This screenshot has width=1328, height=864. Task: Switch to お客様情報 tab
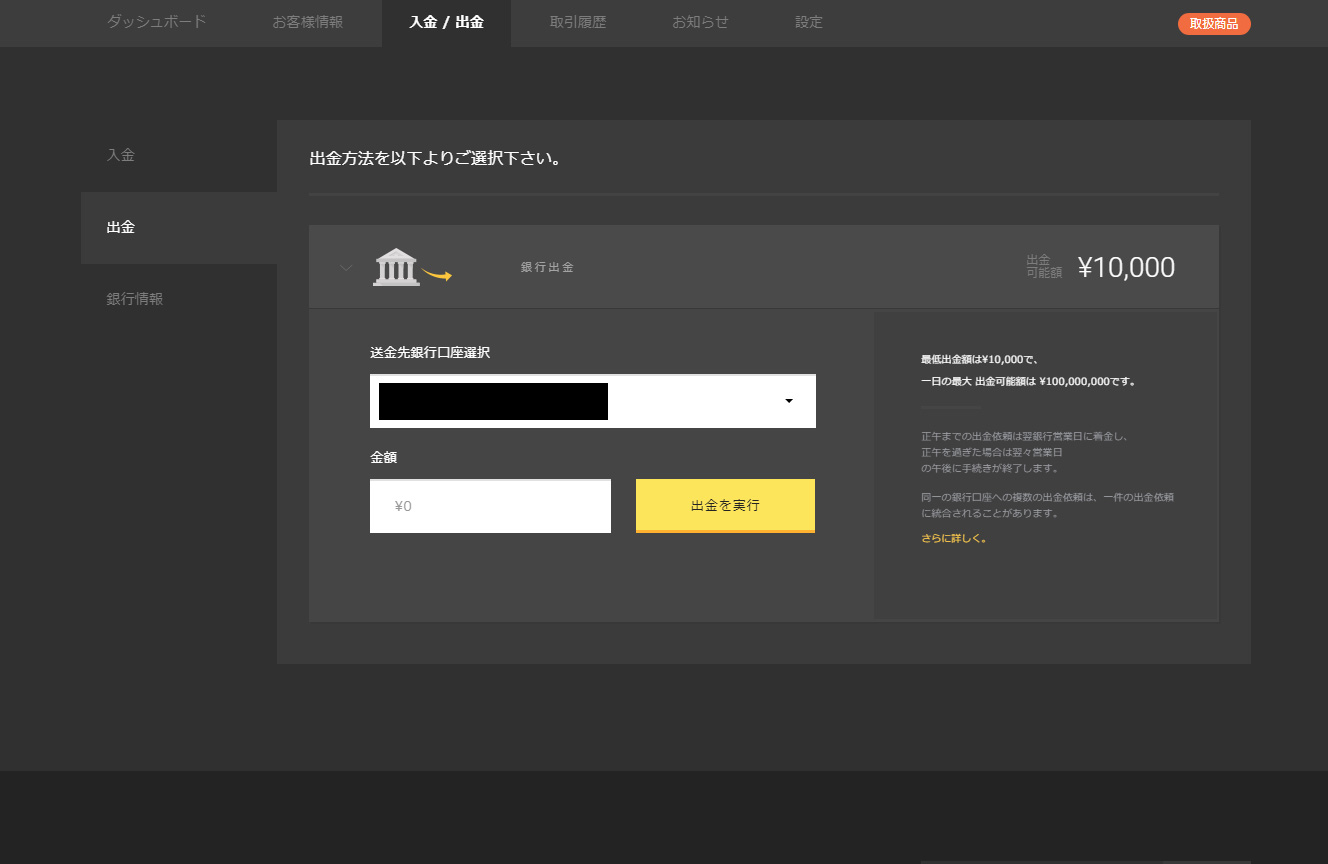(307, 22)
